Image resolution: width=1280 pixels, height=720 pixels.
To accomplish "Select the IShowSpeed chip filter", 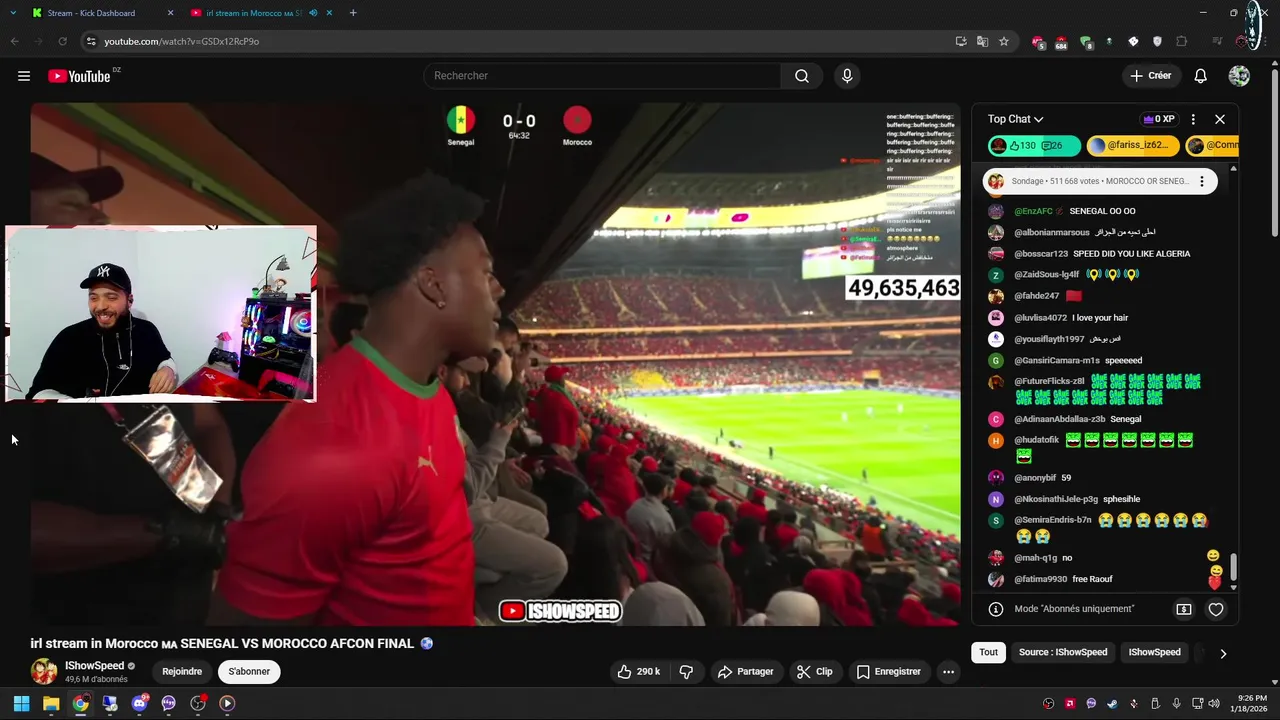I will [x=1154, y=653].
